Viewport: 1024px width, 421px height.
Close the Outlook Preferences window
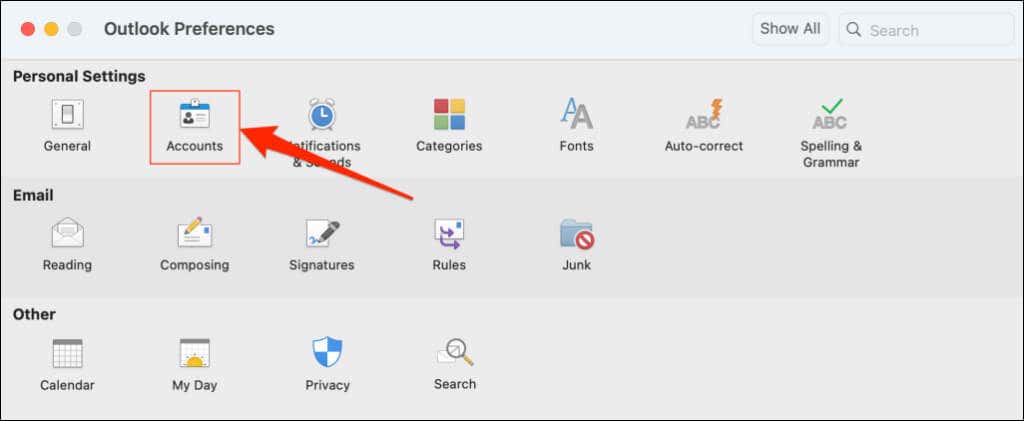coord(27,29)
